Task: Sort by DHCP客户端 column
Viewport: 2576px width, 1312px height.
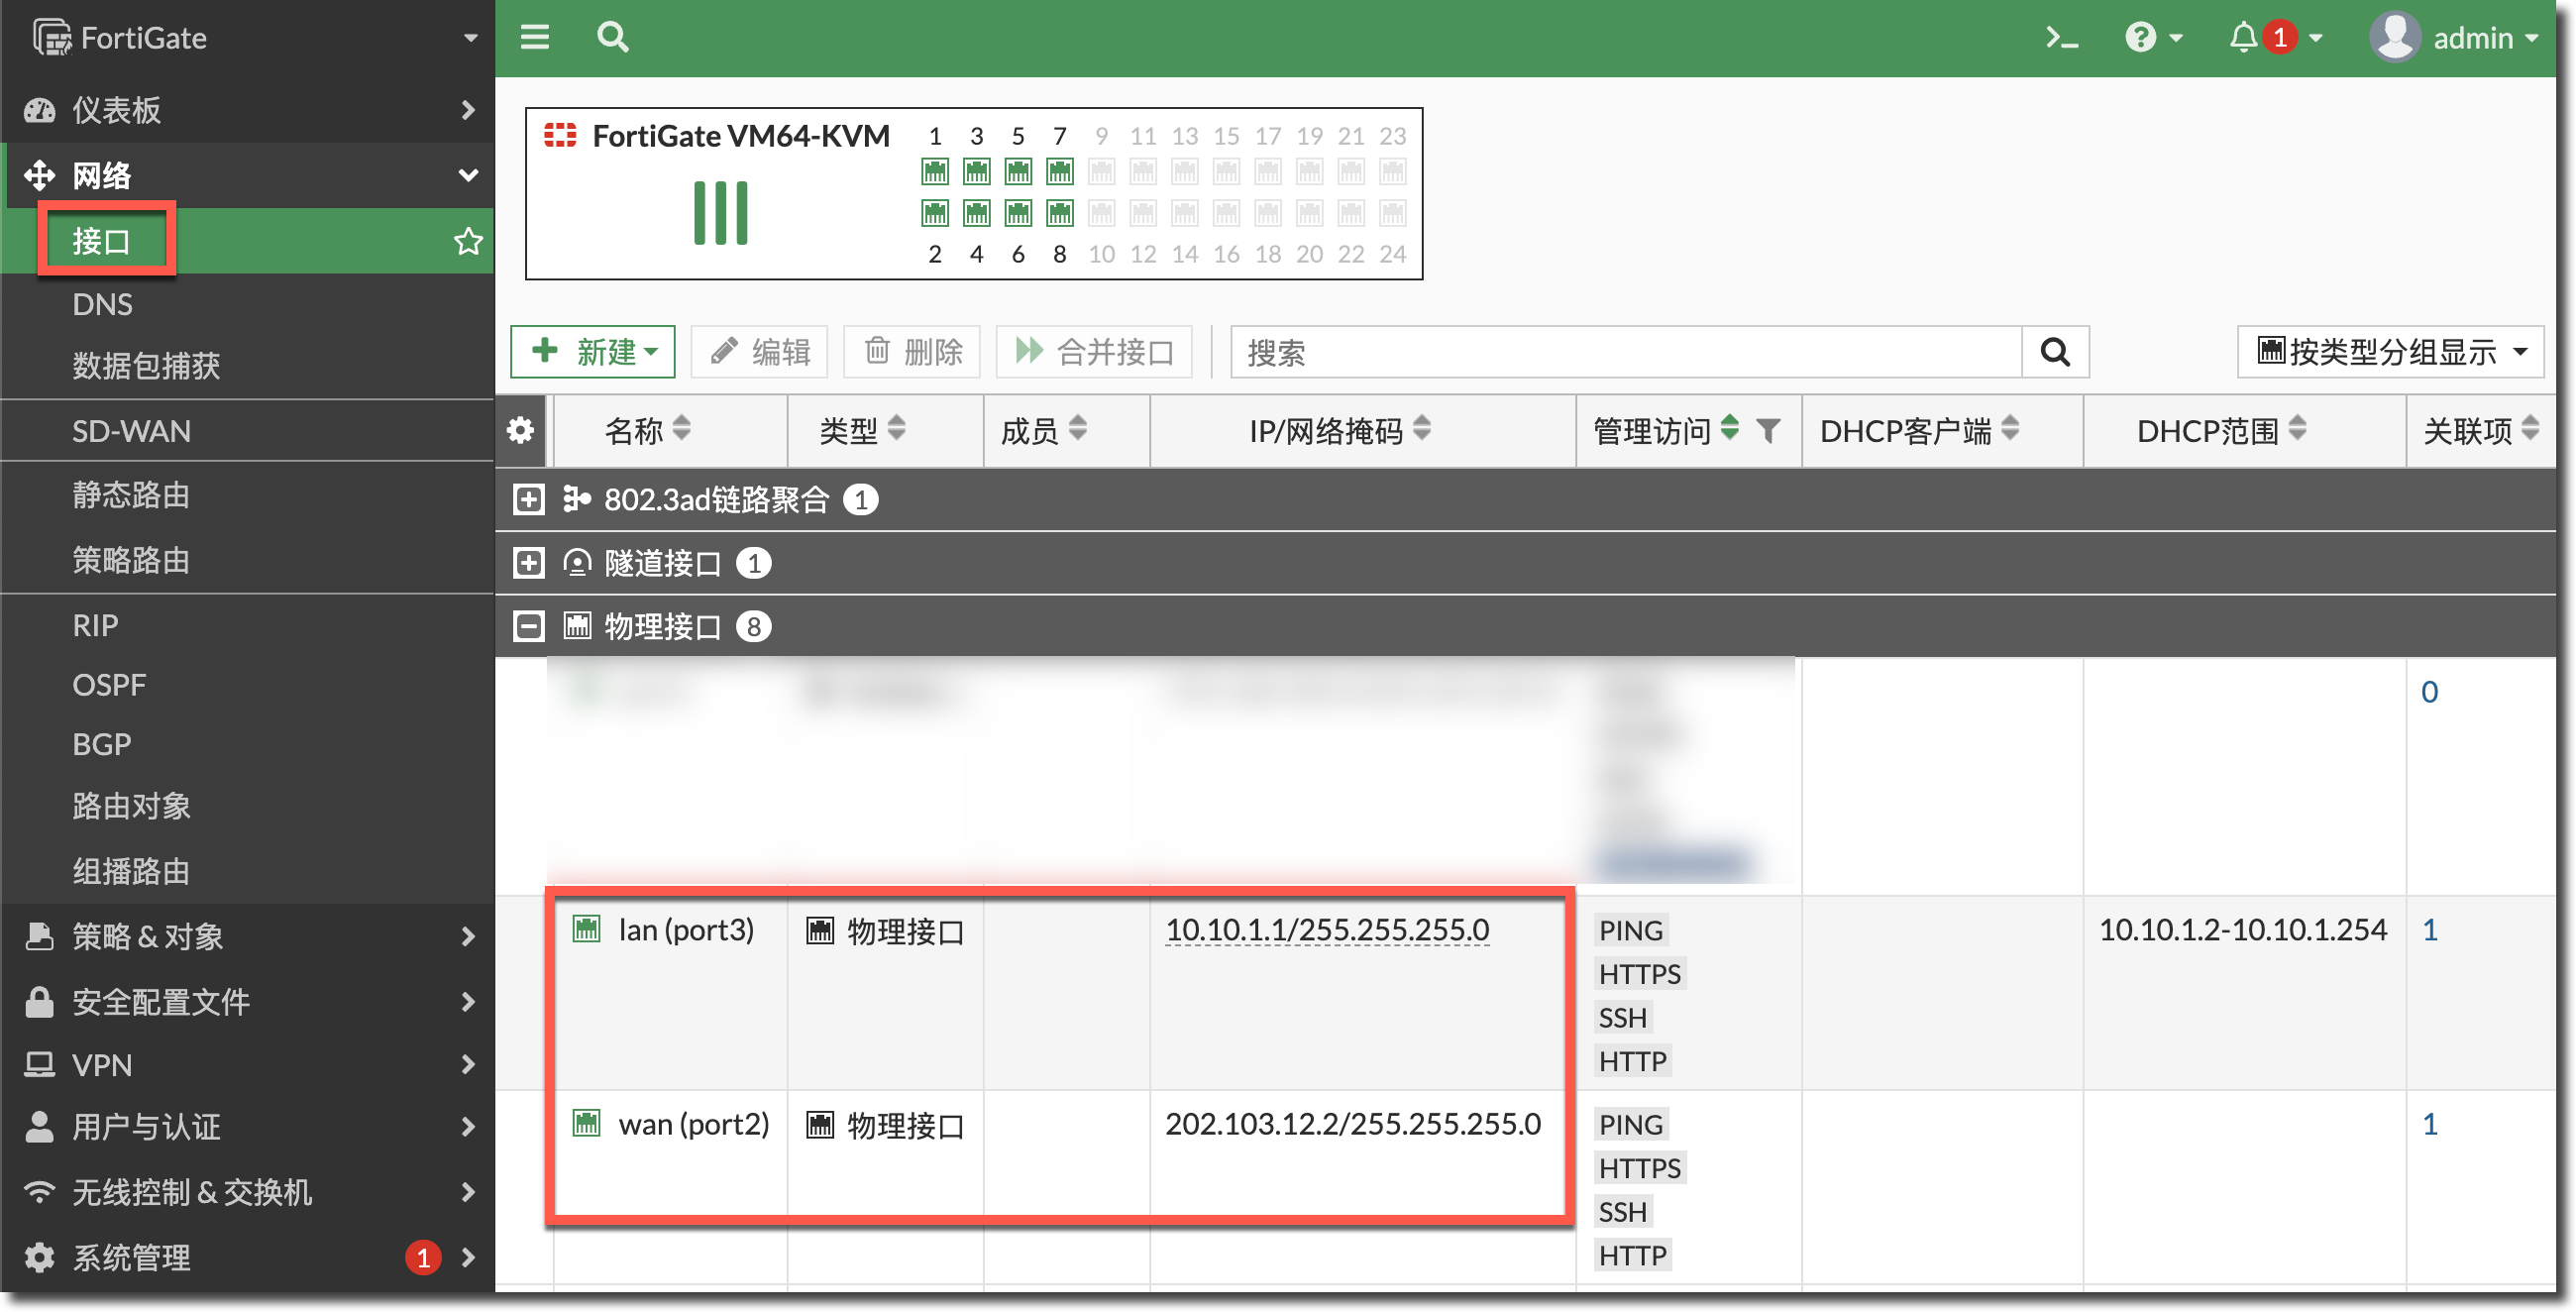Action: [2010, 429]
